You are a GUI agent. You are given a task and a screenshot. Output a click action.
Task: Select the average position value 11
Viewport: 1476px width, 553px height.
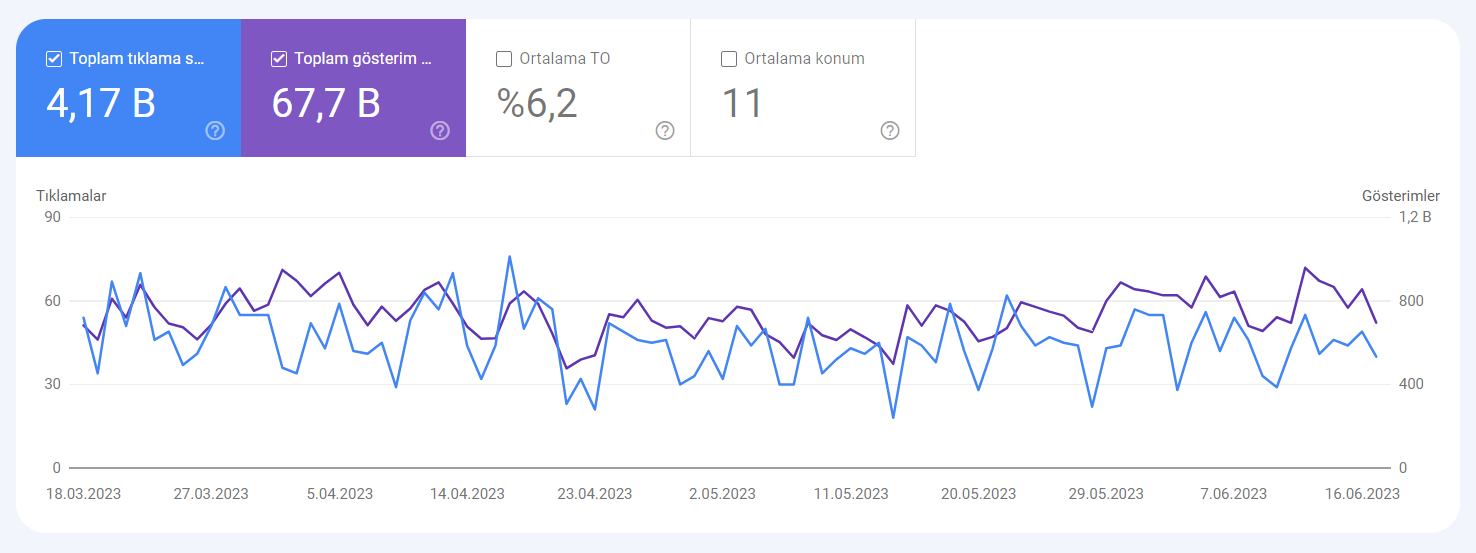742,102
